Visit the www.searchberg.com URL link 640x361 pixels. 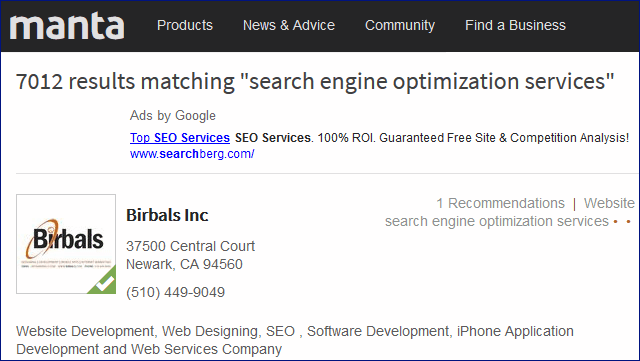192,154
